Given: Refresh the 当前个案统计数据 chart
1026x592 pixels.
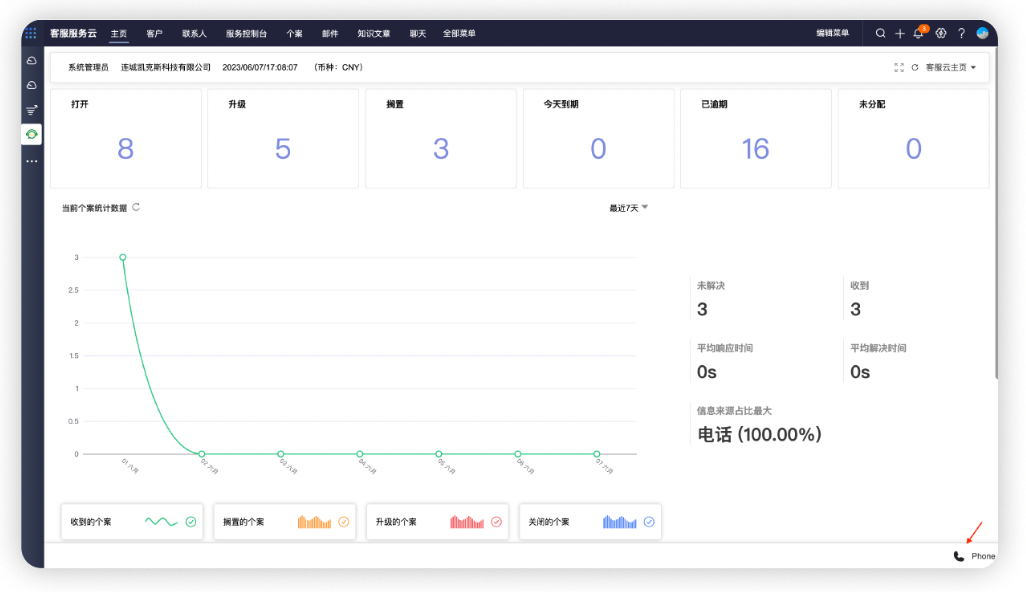Looking at the screenshot, I should point(136,207).
